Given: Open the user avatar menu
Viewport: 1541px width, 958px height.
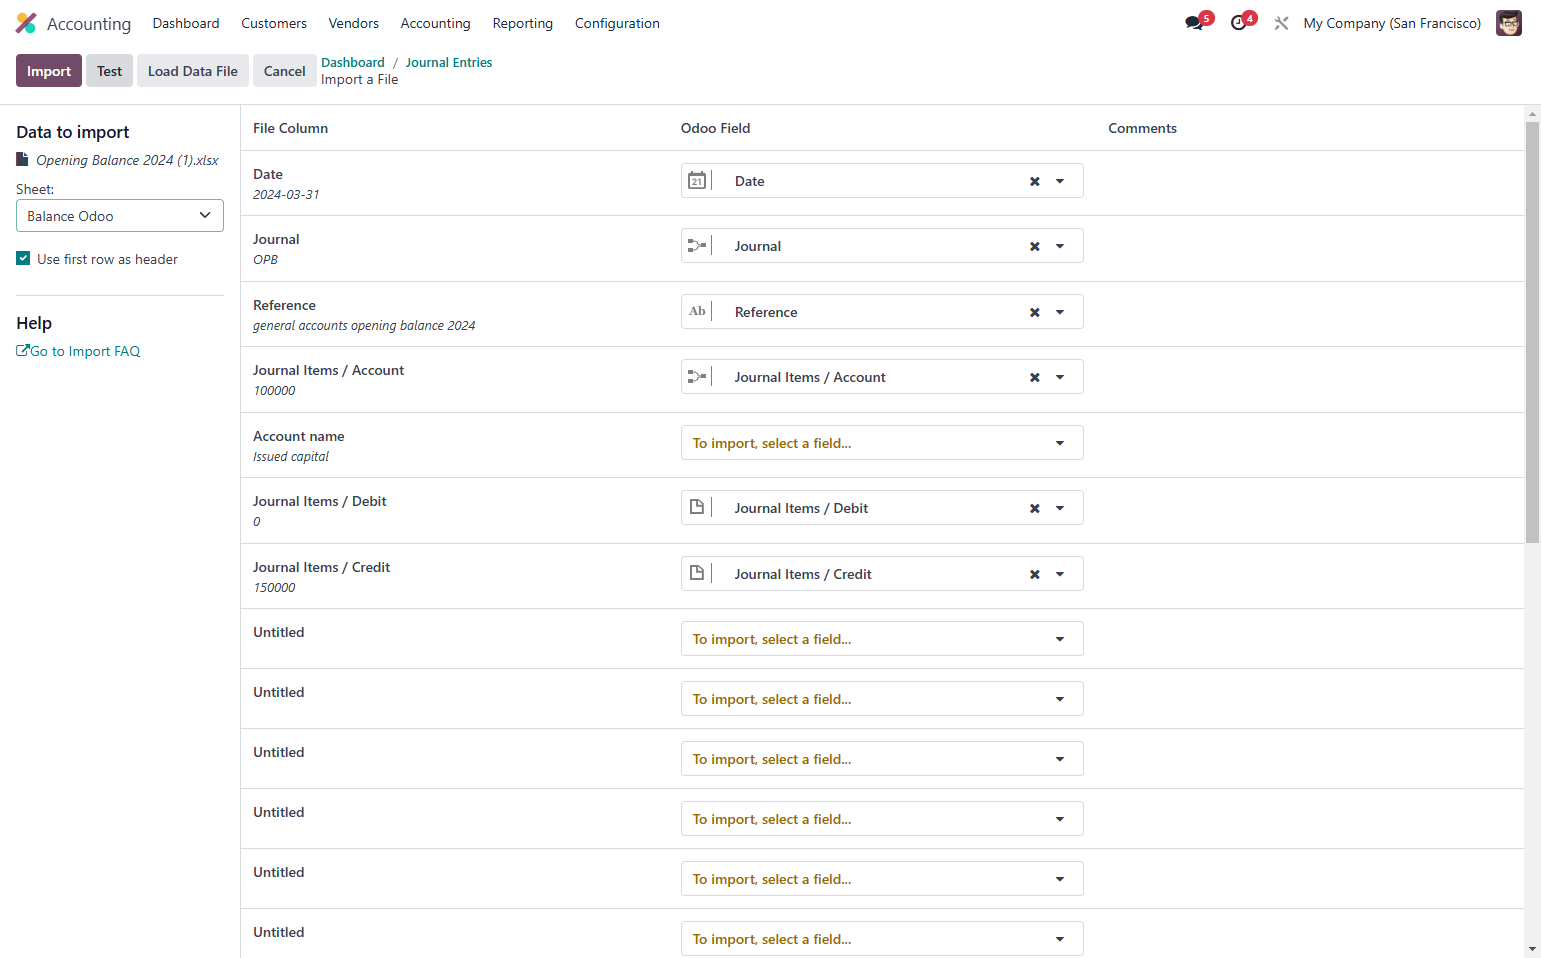Looking at the screenshot, I should click(x=1508, y=23).
